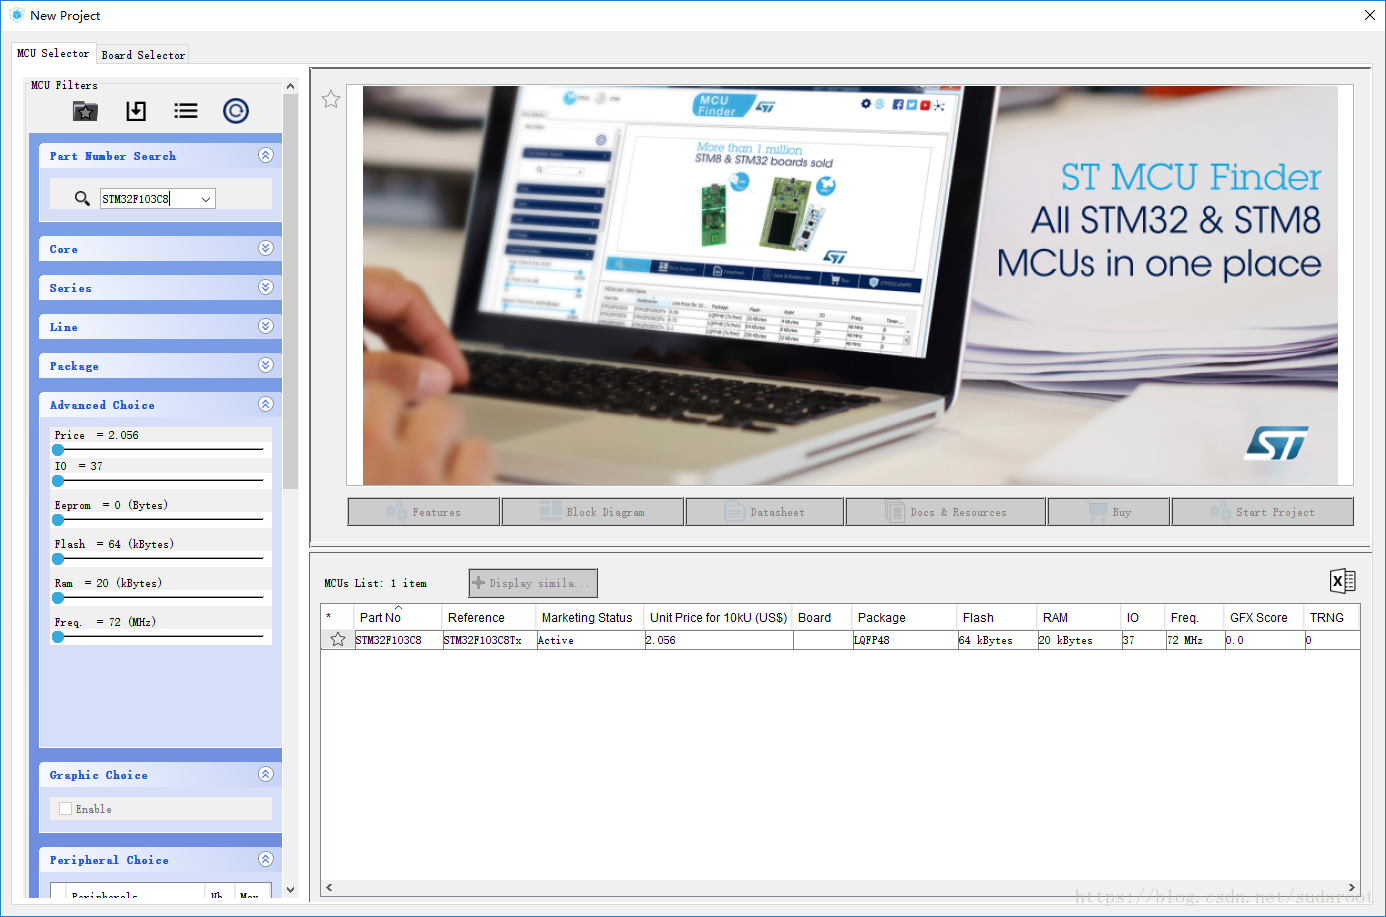Adjust the Flash slider handle
This screenshot has height=917, width=1386.
[x=58, y=559]
